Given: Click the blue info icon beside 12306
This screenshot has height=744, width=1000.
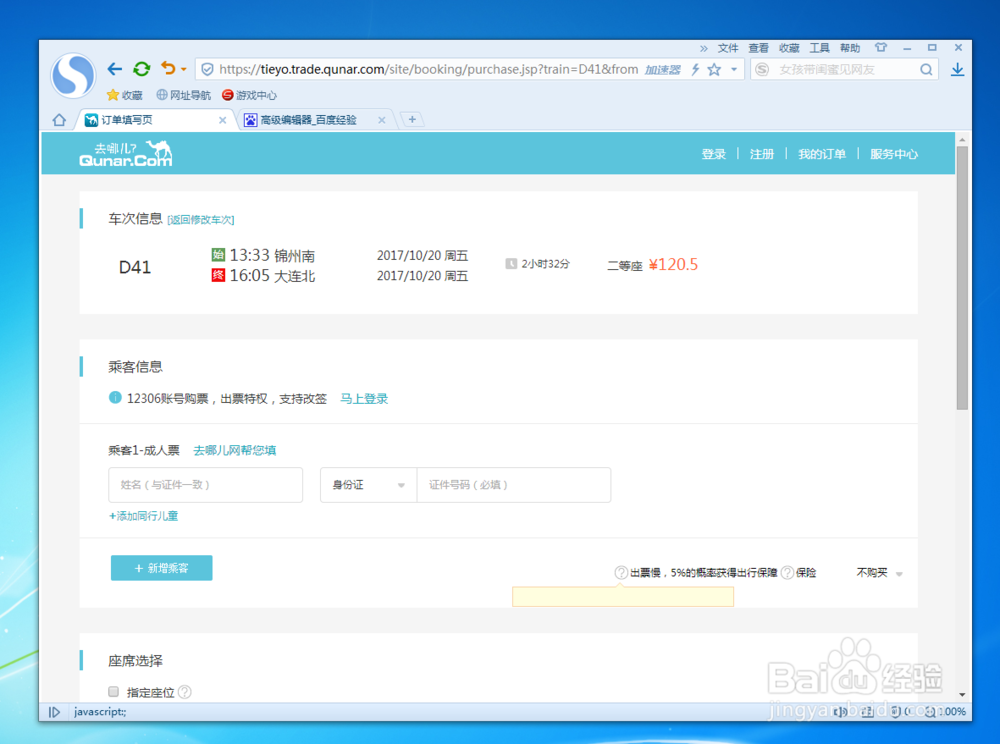Looking at the screenshot, I should tap(115, 398).
